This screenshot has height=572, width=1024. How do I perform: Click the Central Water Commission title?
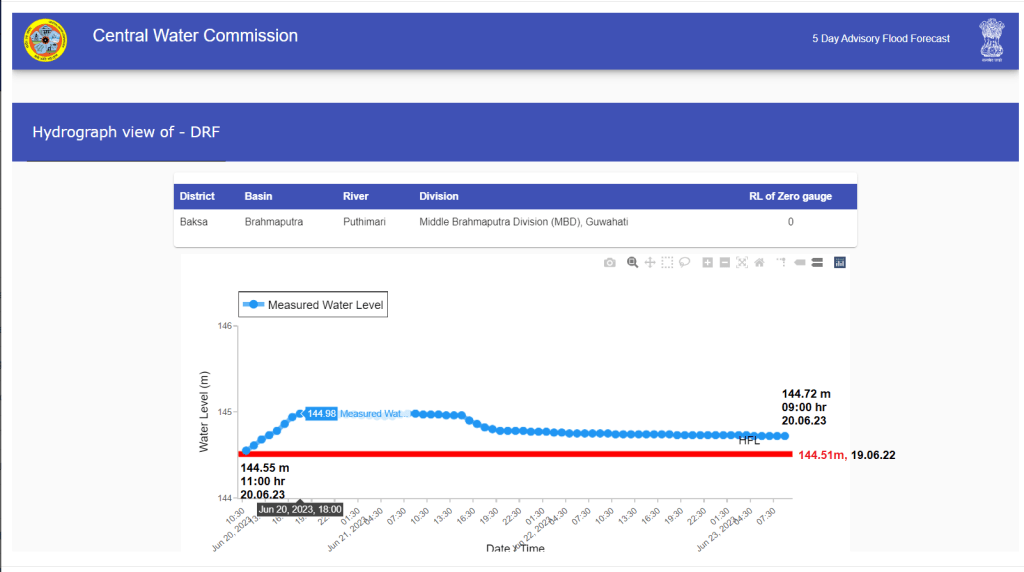(x=195, y=36)
